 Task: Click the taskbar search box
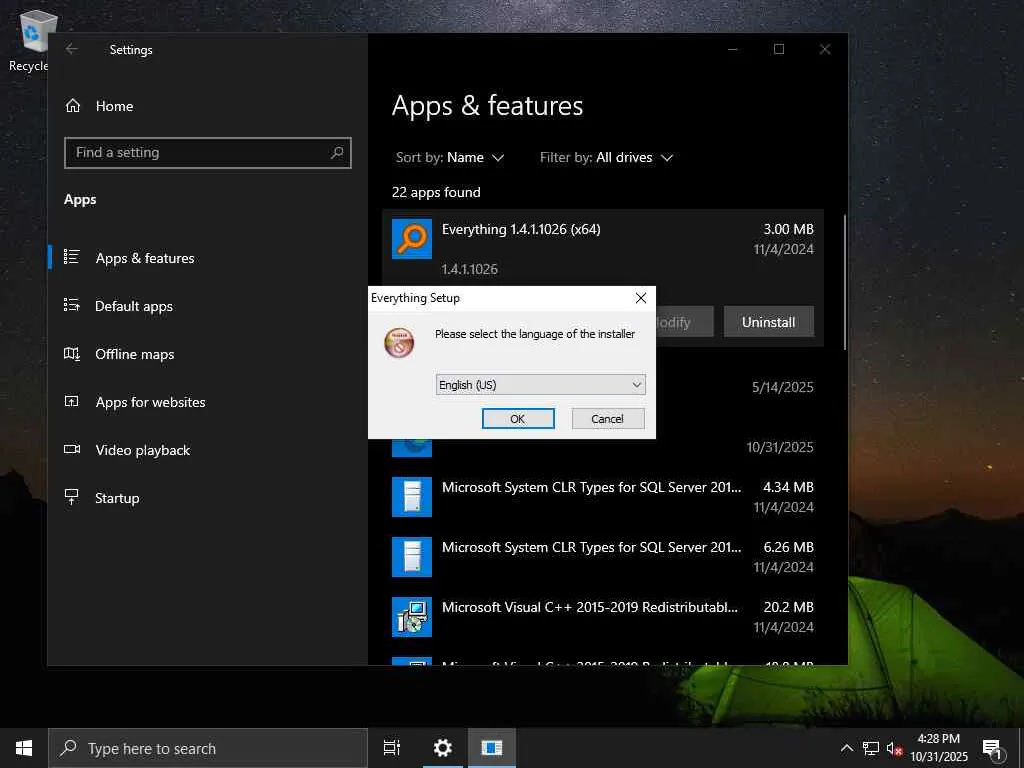[208, 748]
